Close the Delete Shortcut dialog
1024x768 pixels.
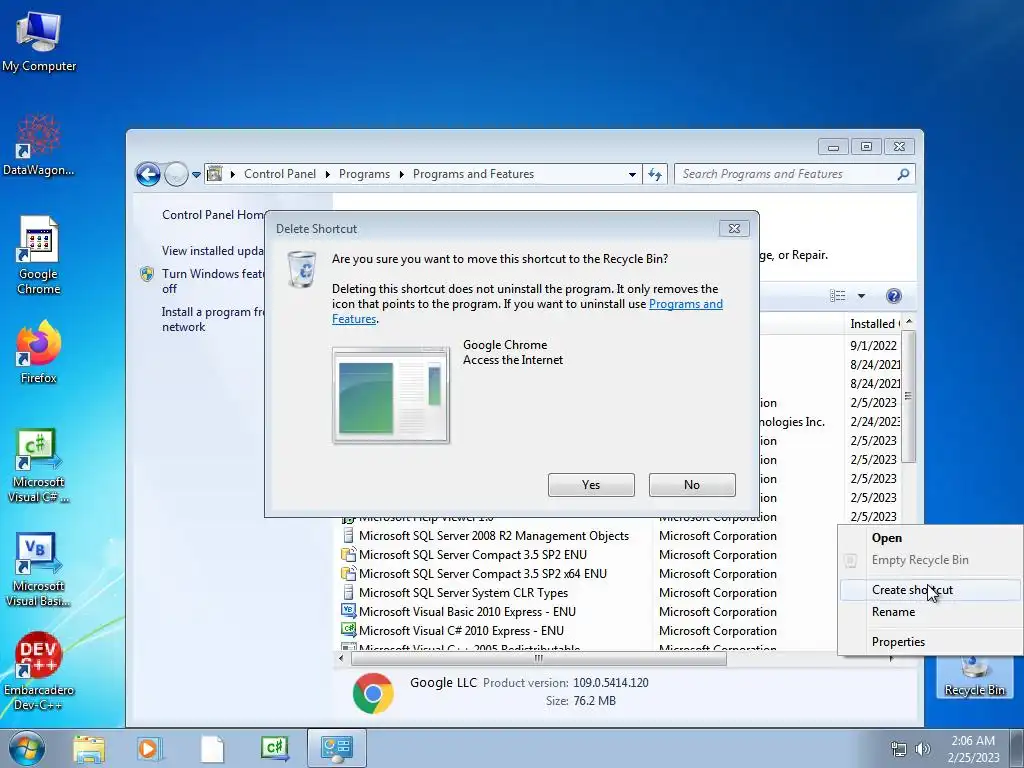[x=734, y=229]
